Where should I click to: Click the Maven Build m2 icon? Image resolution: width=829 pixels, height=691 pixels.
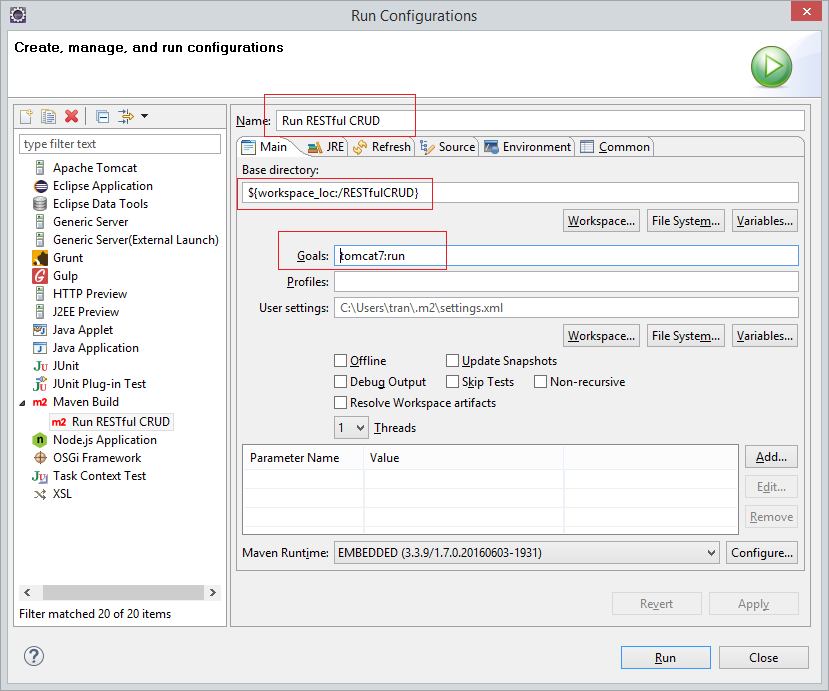pyautogui.click(x=40, y=402)
